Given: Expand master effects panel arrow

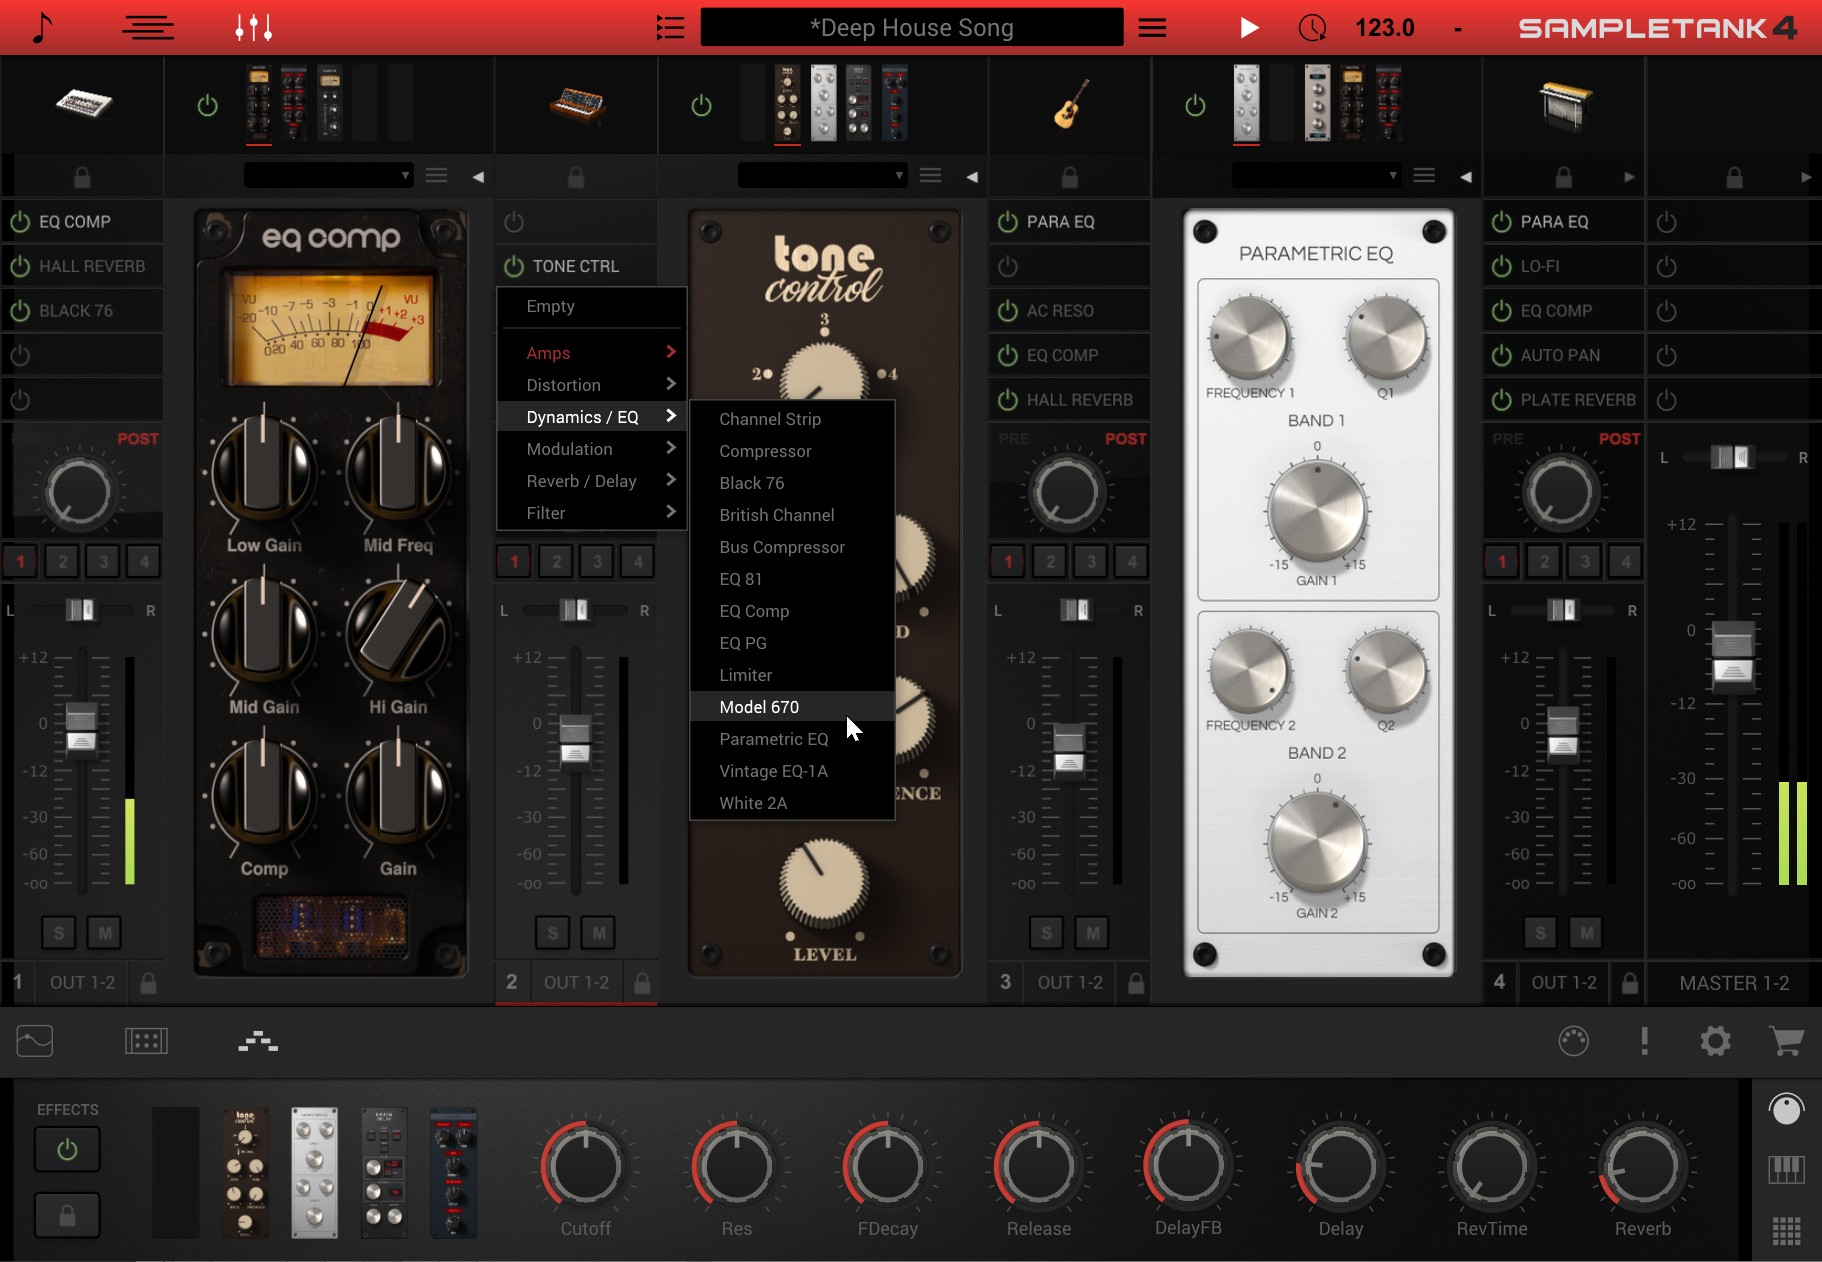Looking at the screenshot, I should 1806,177.
